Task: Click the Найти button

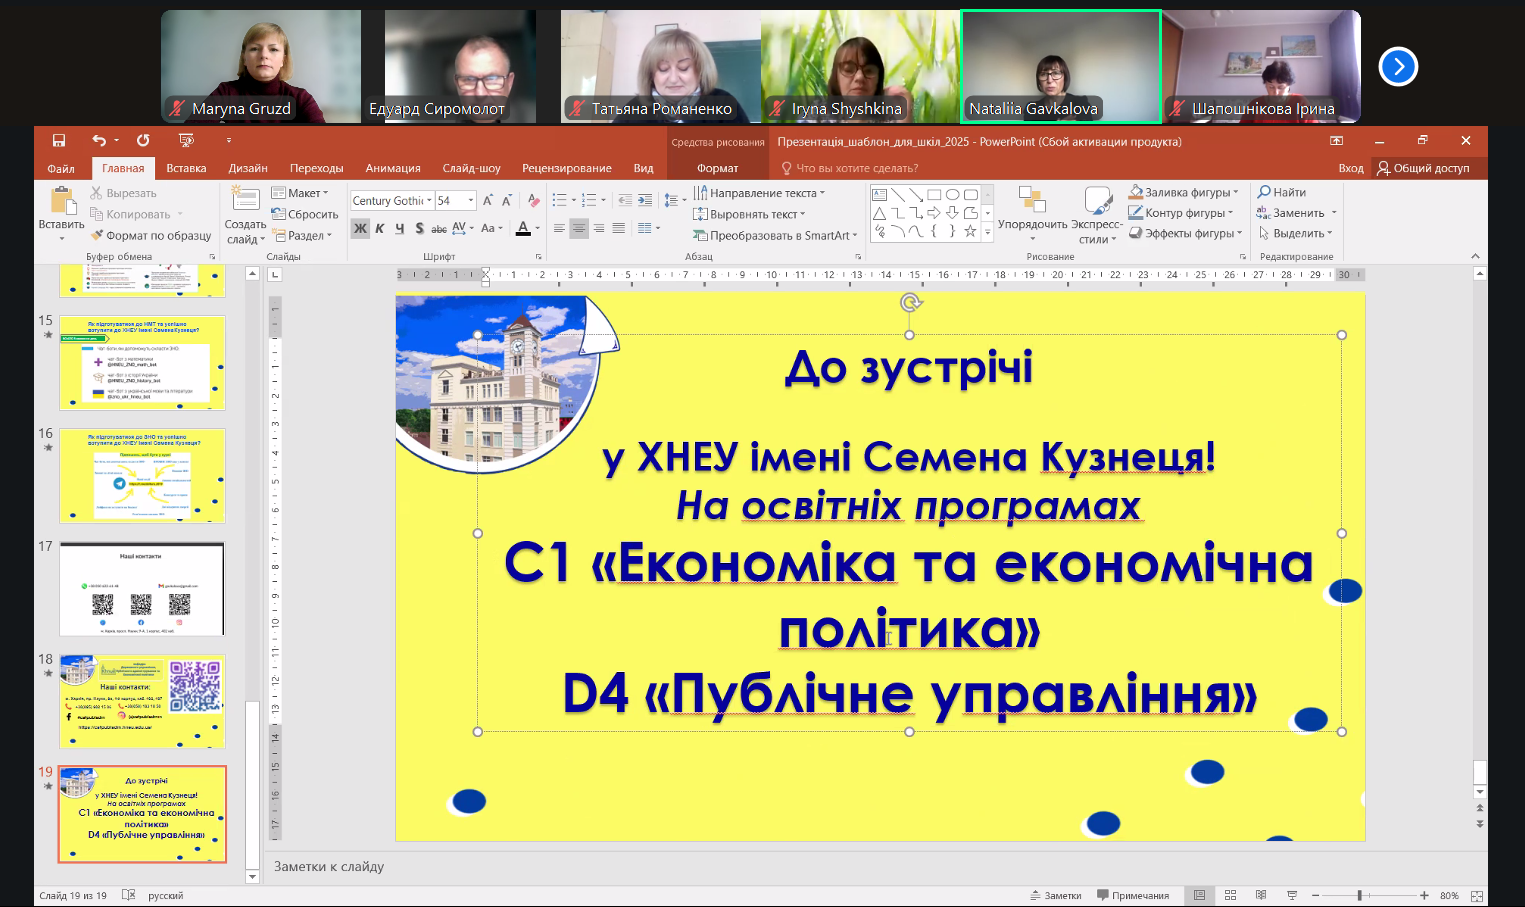Action: pos(1282,192)
